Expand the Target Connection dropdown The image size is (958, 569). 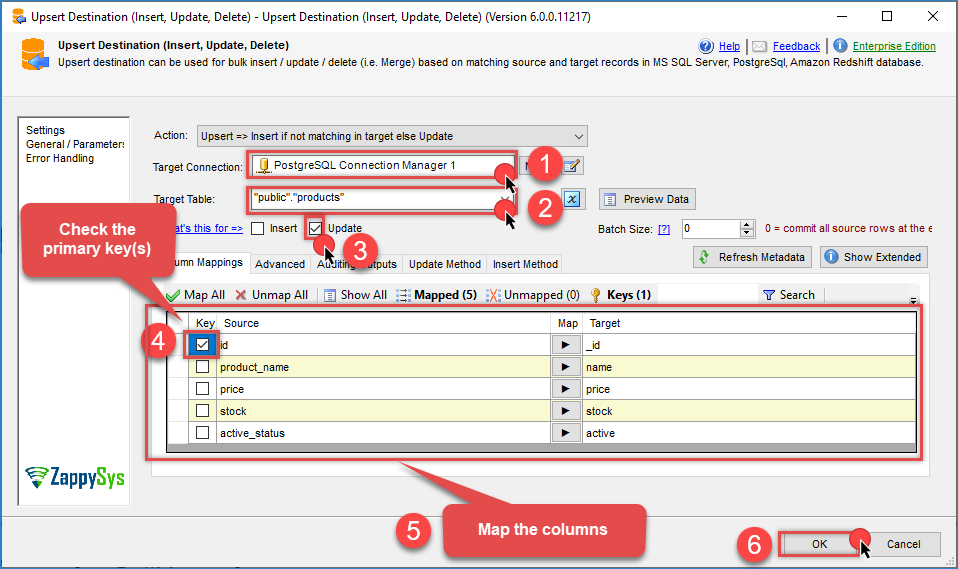[507, 166]
